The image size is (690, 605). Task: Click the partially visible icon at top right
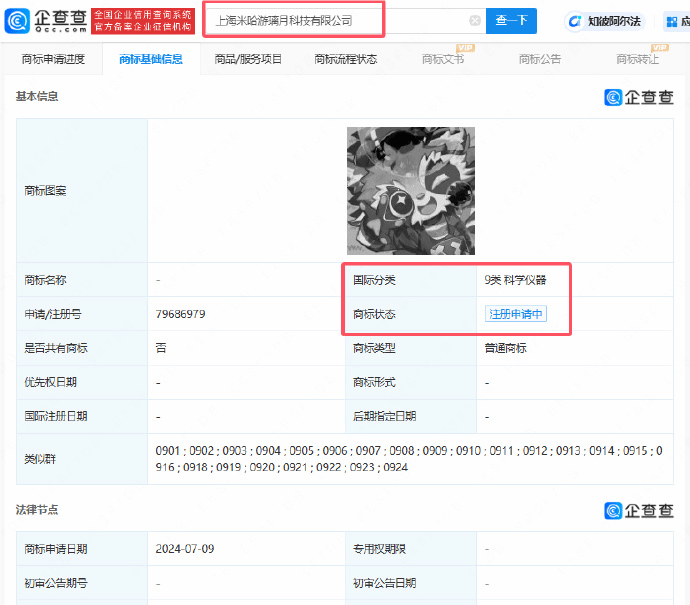[x=678, y=21]
